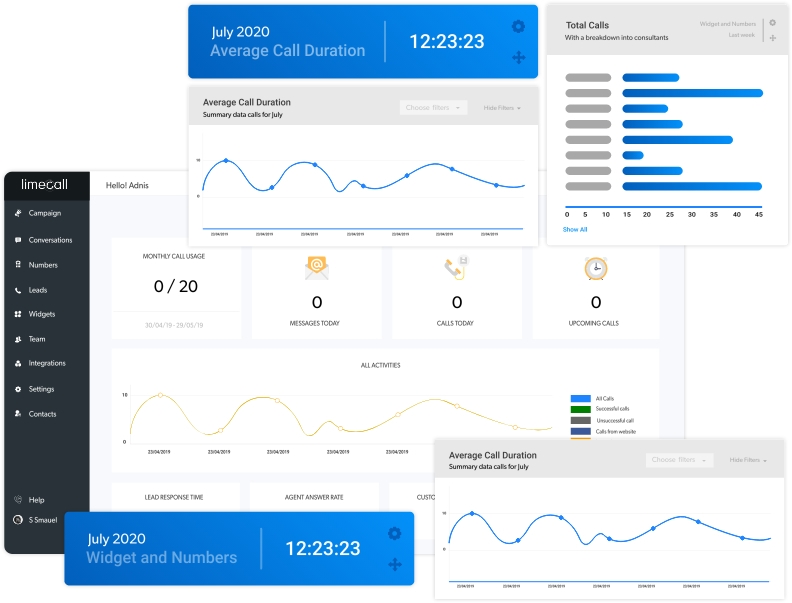Click the Widgets grid icon
Screen dimensions: 792x603
click(x=18, y=314)
